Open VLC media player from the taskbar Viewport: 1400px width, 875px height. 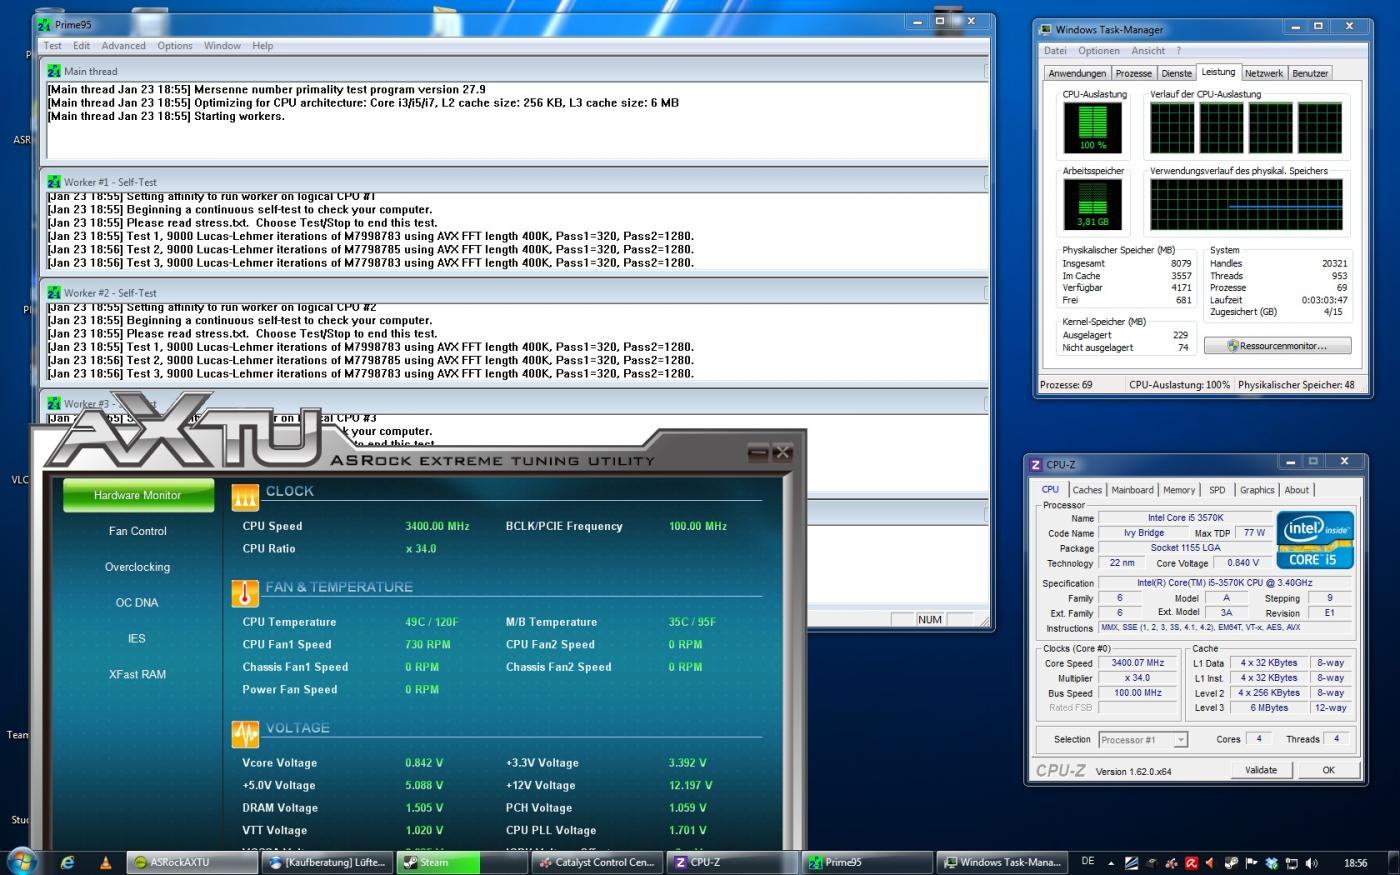pos(105,862)
